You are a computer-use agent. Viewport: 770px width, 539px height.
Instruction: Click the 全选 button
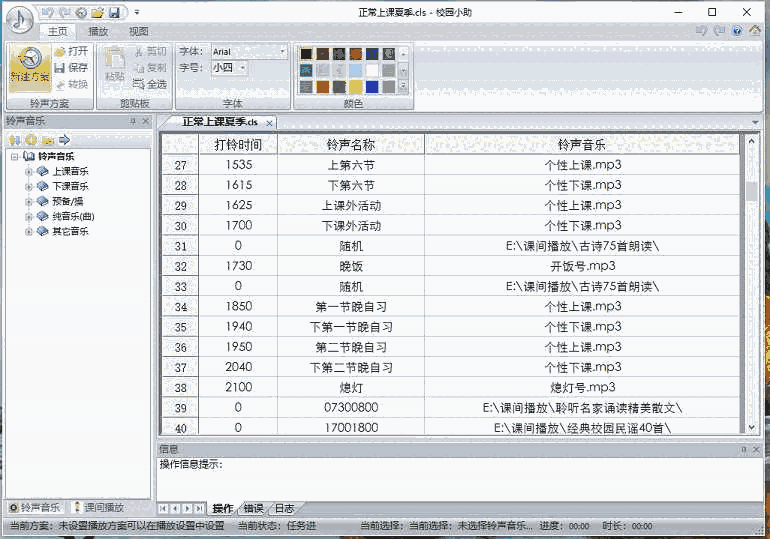click(x=151, y=84)
